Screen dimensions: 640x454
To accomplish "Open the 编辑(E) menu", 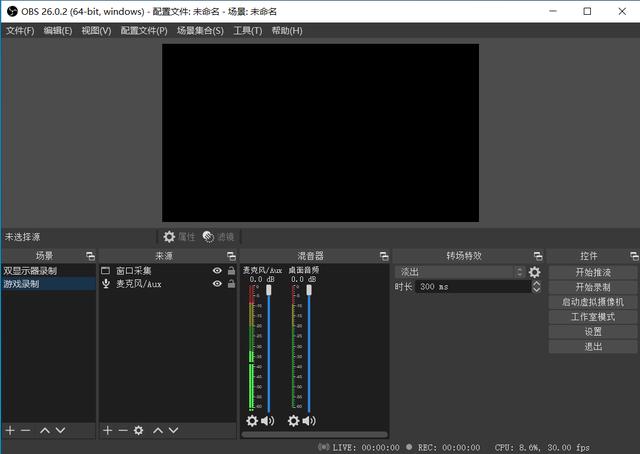I will tap(58, 31).
